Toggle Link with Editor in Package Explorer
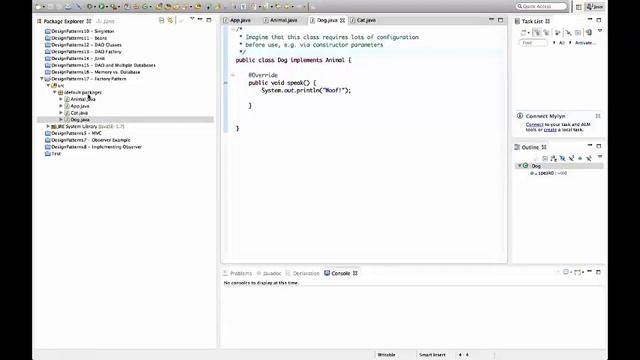Screen dimensions: 640x360 (170, 20)
